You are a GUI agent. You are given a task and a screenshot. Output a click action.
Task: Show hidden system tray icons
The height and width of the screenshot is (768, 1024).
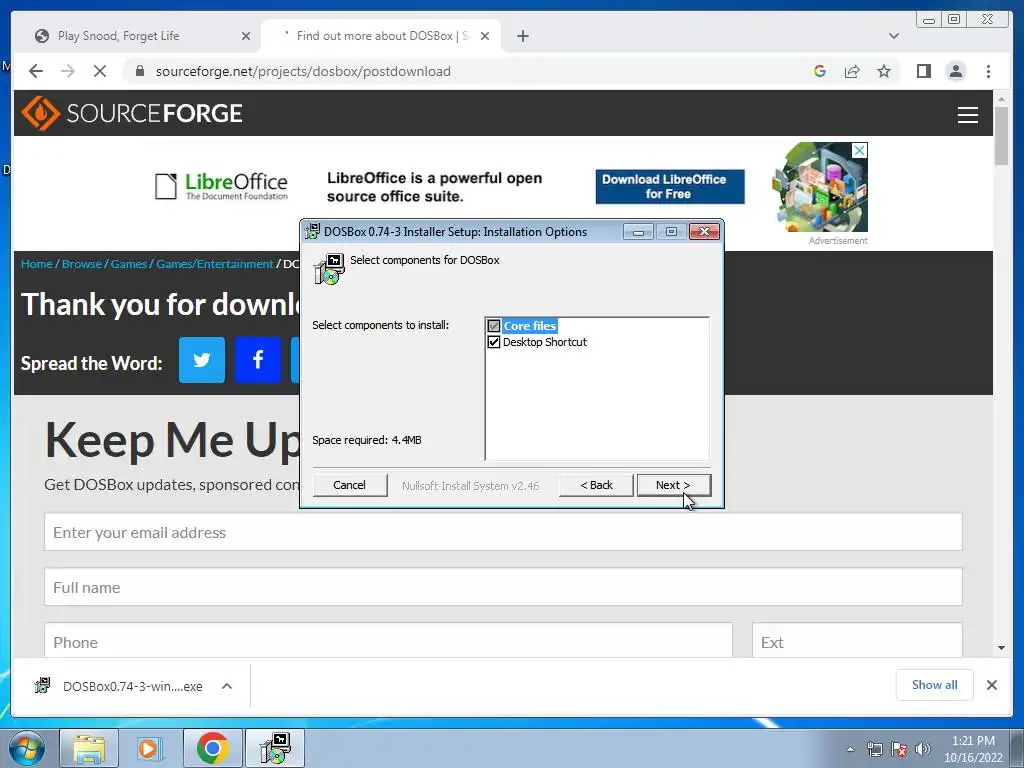[x=850, y=749]
